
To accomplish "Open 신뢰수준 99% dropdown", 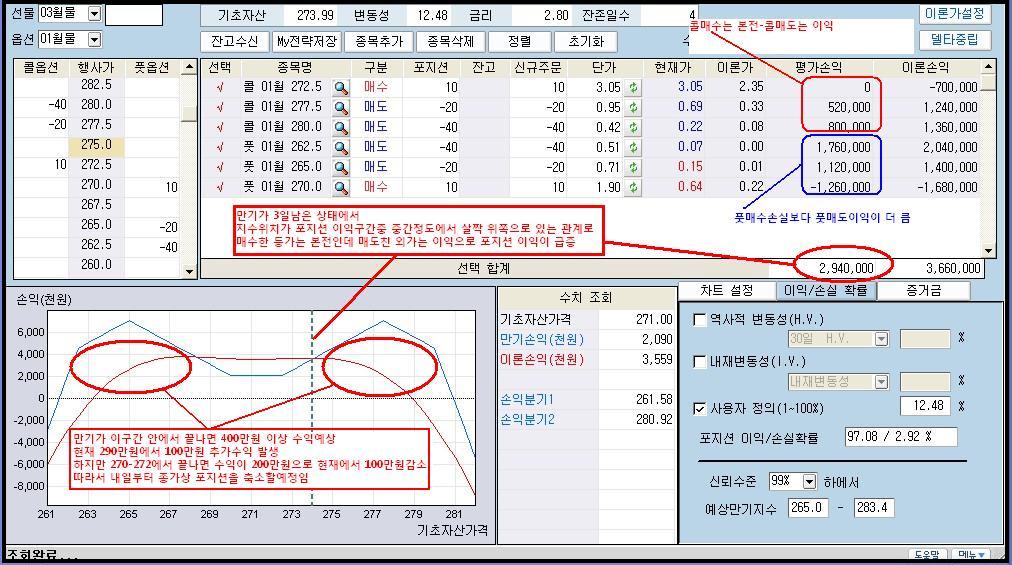I will (x=809, y=481).
